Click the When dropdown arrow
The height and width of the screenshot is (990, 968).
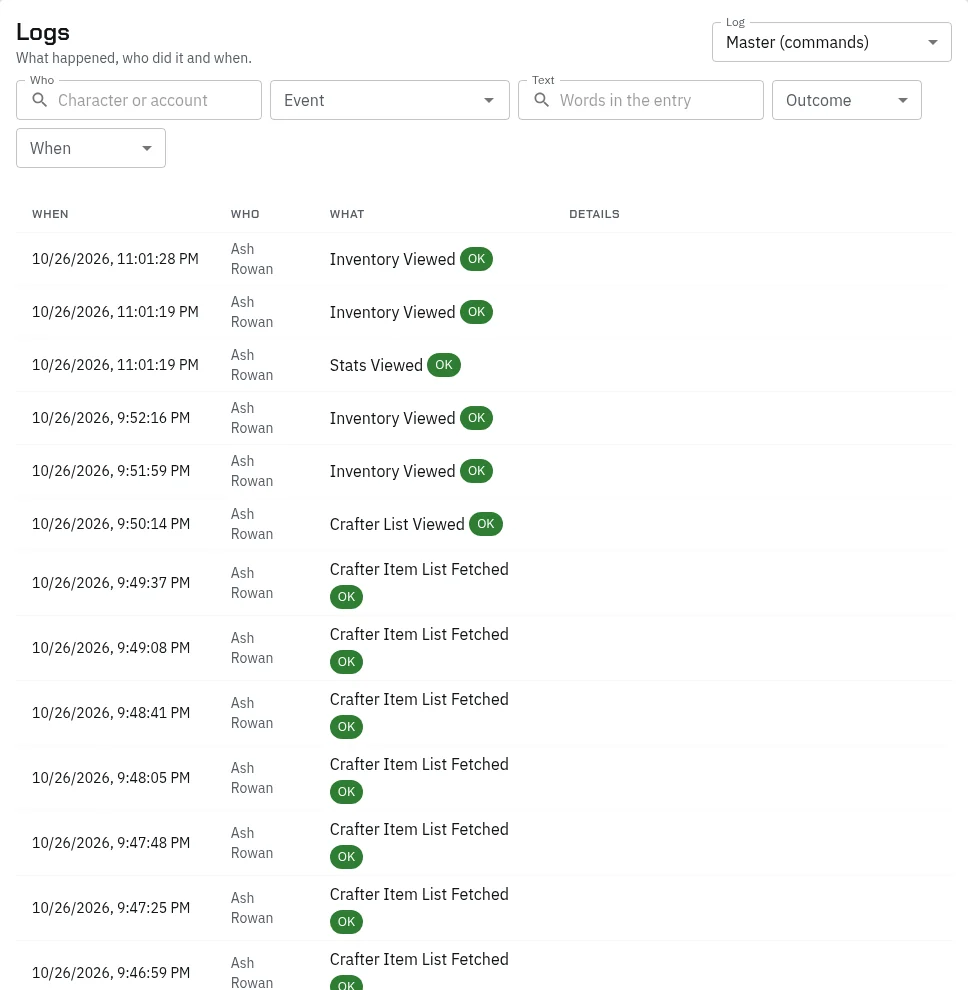146,148
